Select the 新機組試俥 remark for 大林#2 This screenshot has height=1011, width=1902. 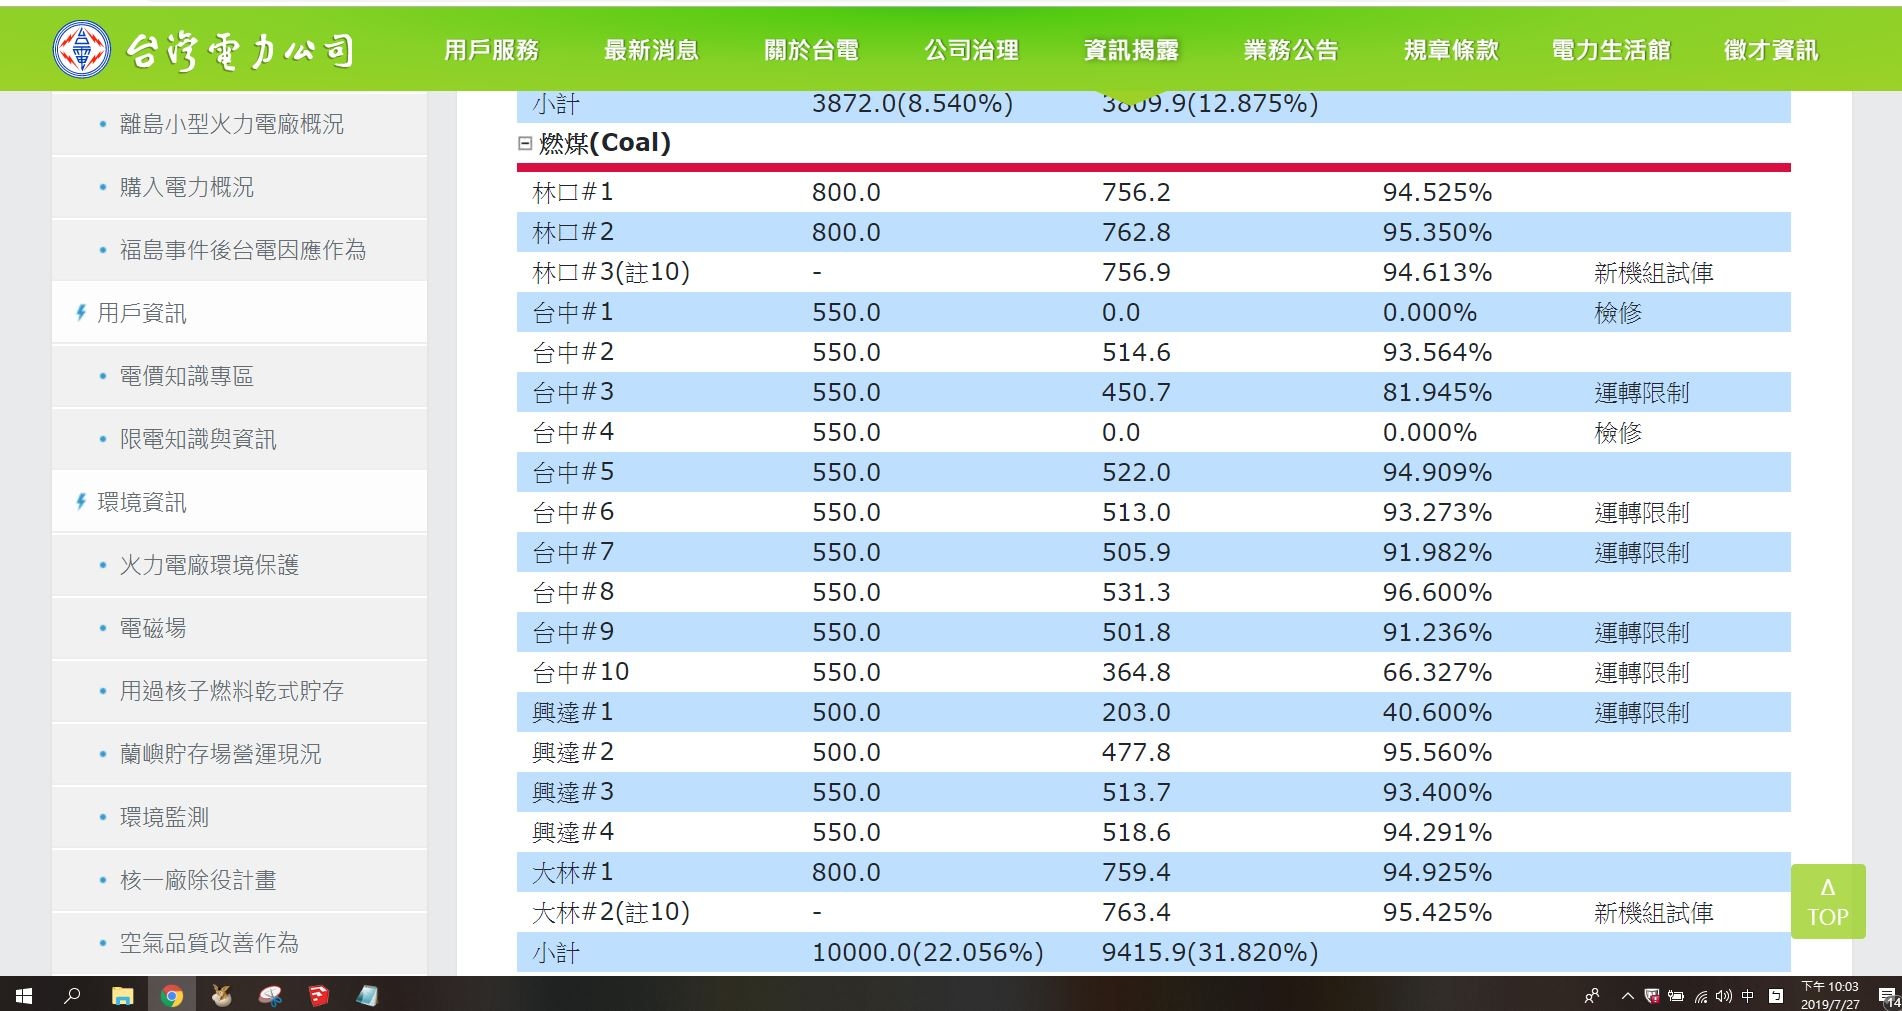point(1654,912)
